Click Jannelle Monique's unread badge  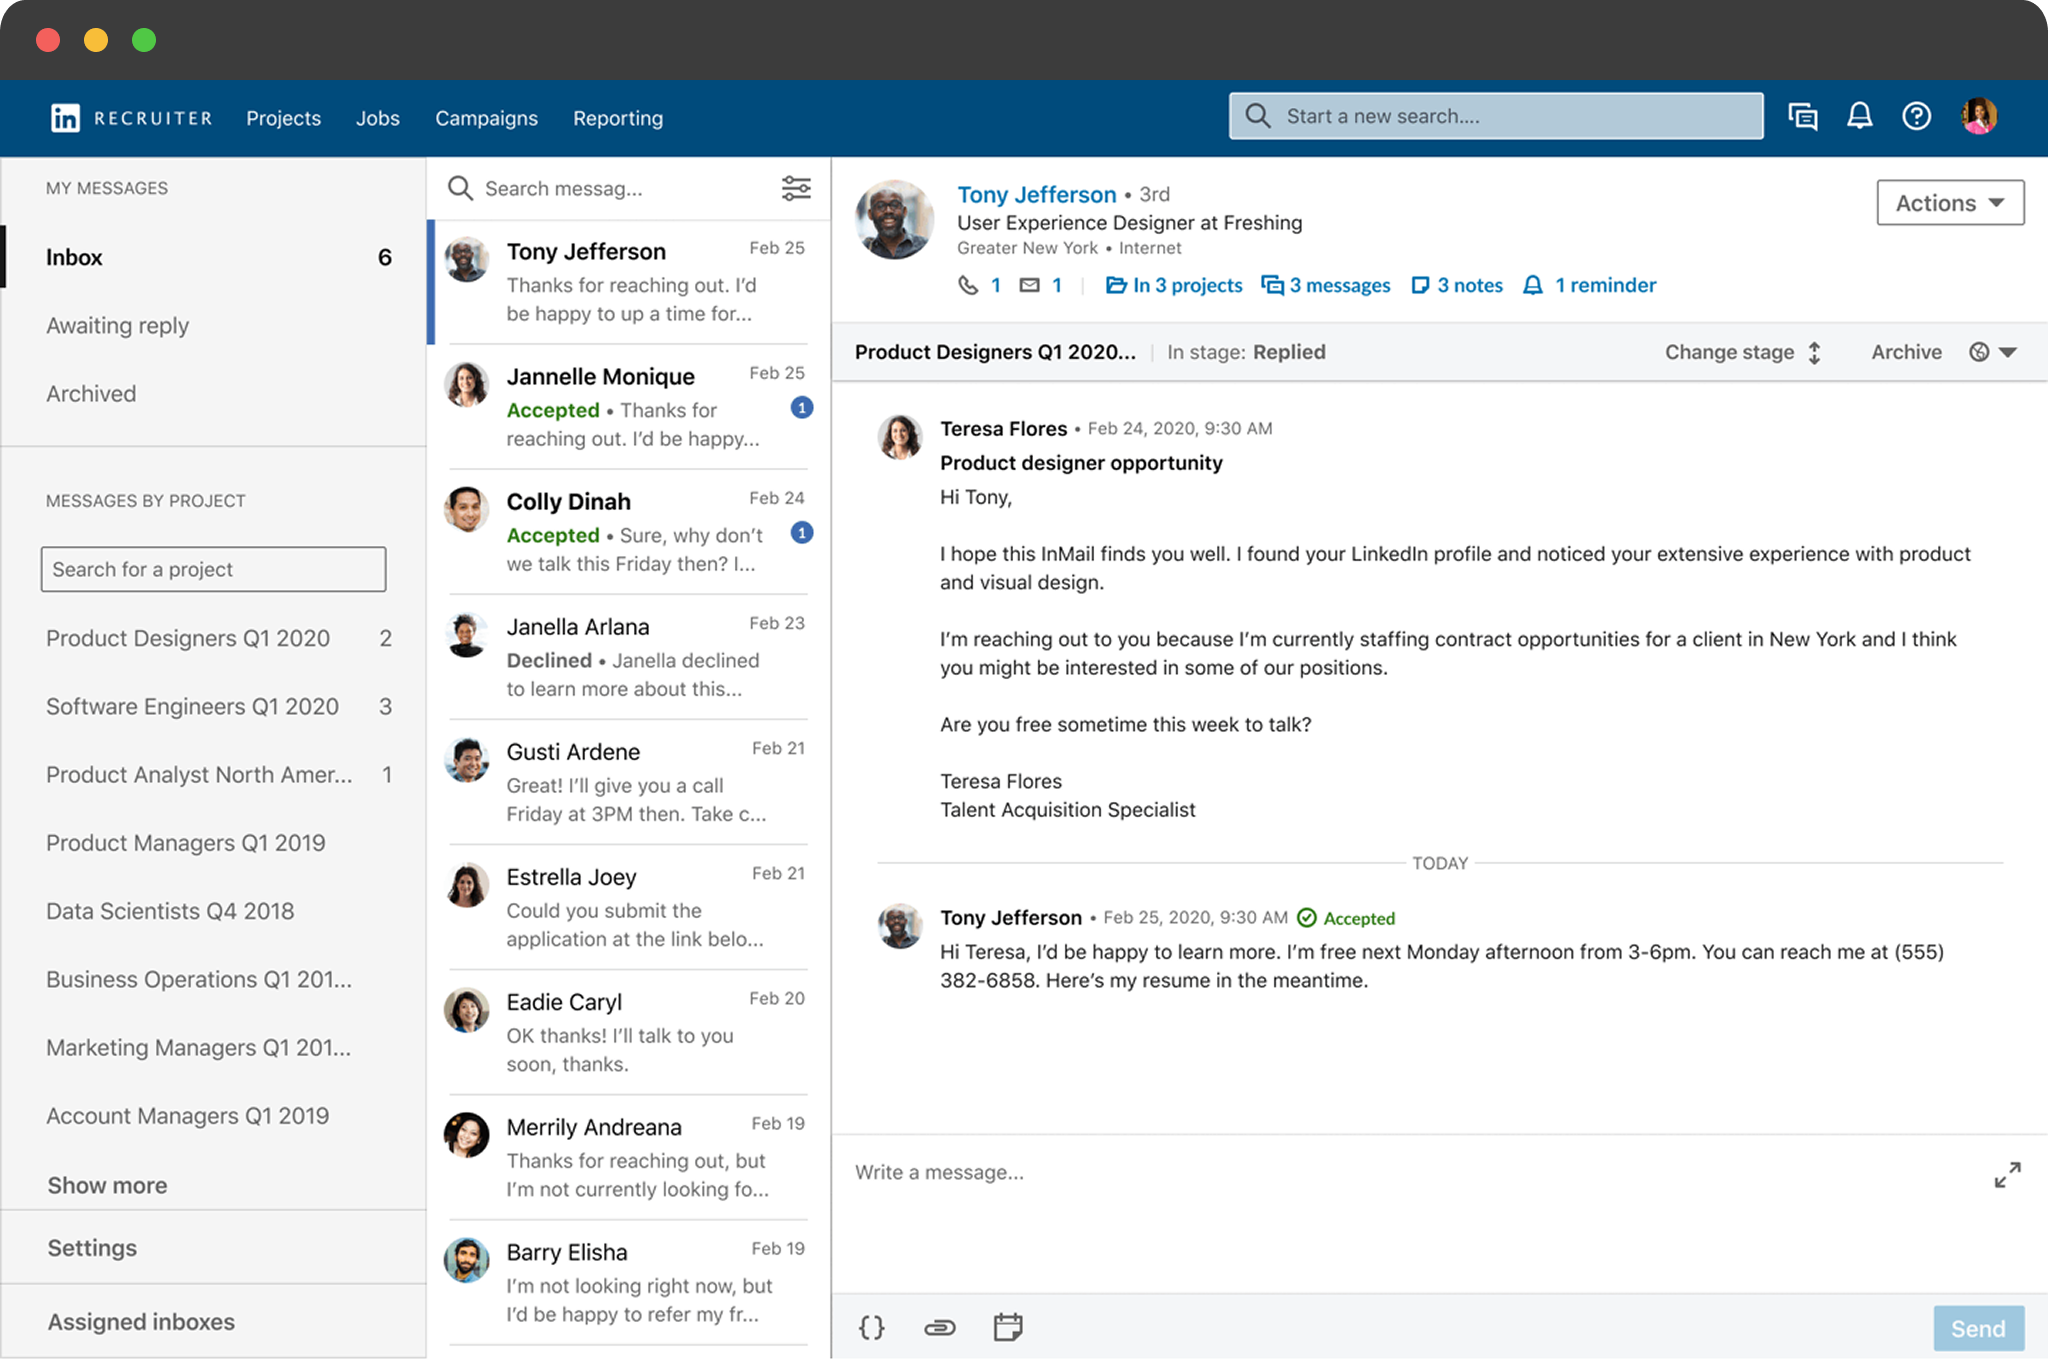click(x=801, y=408)
